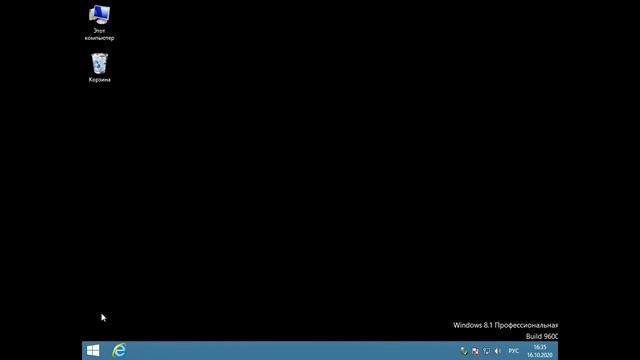The width and height of the screenshot is (640, 360).
Task: Click the volume speaker tray icon
Action: coord(498,351)
